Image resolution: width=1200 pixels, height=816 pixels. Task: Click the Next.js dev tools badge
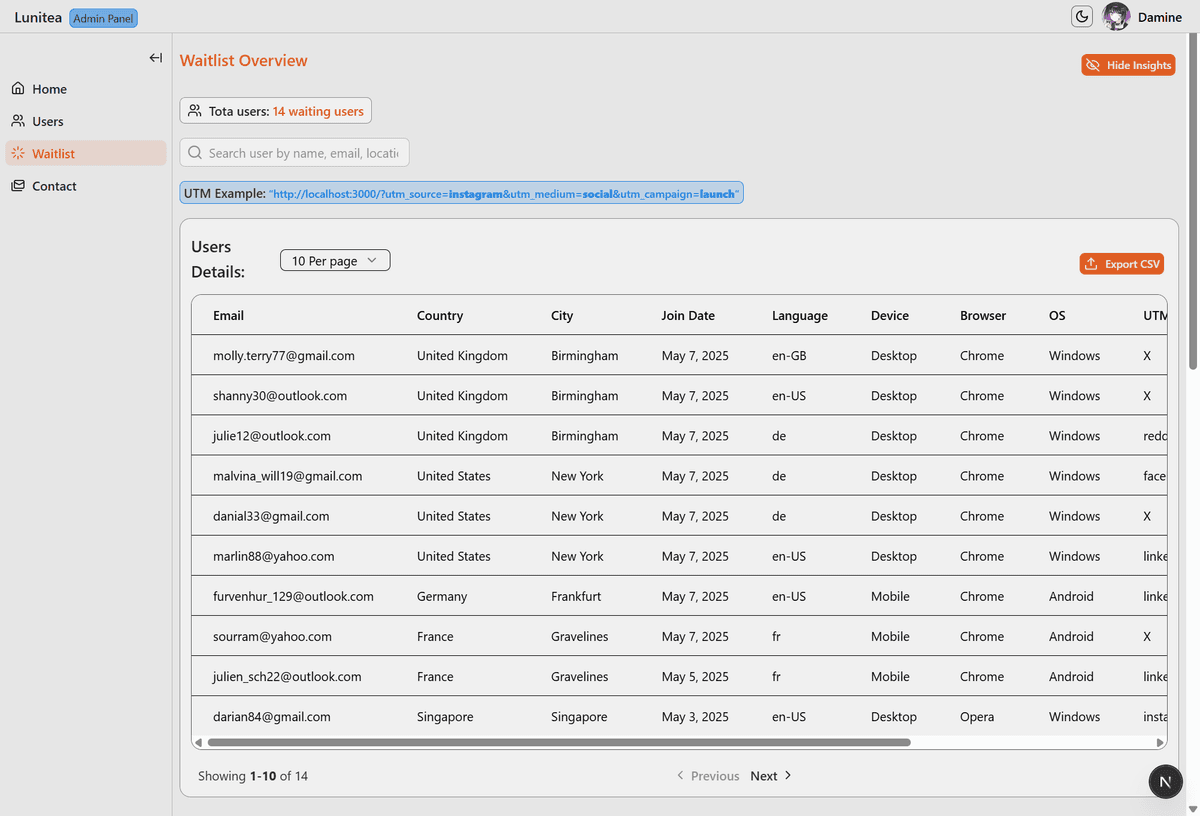point(1165,781)
